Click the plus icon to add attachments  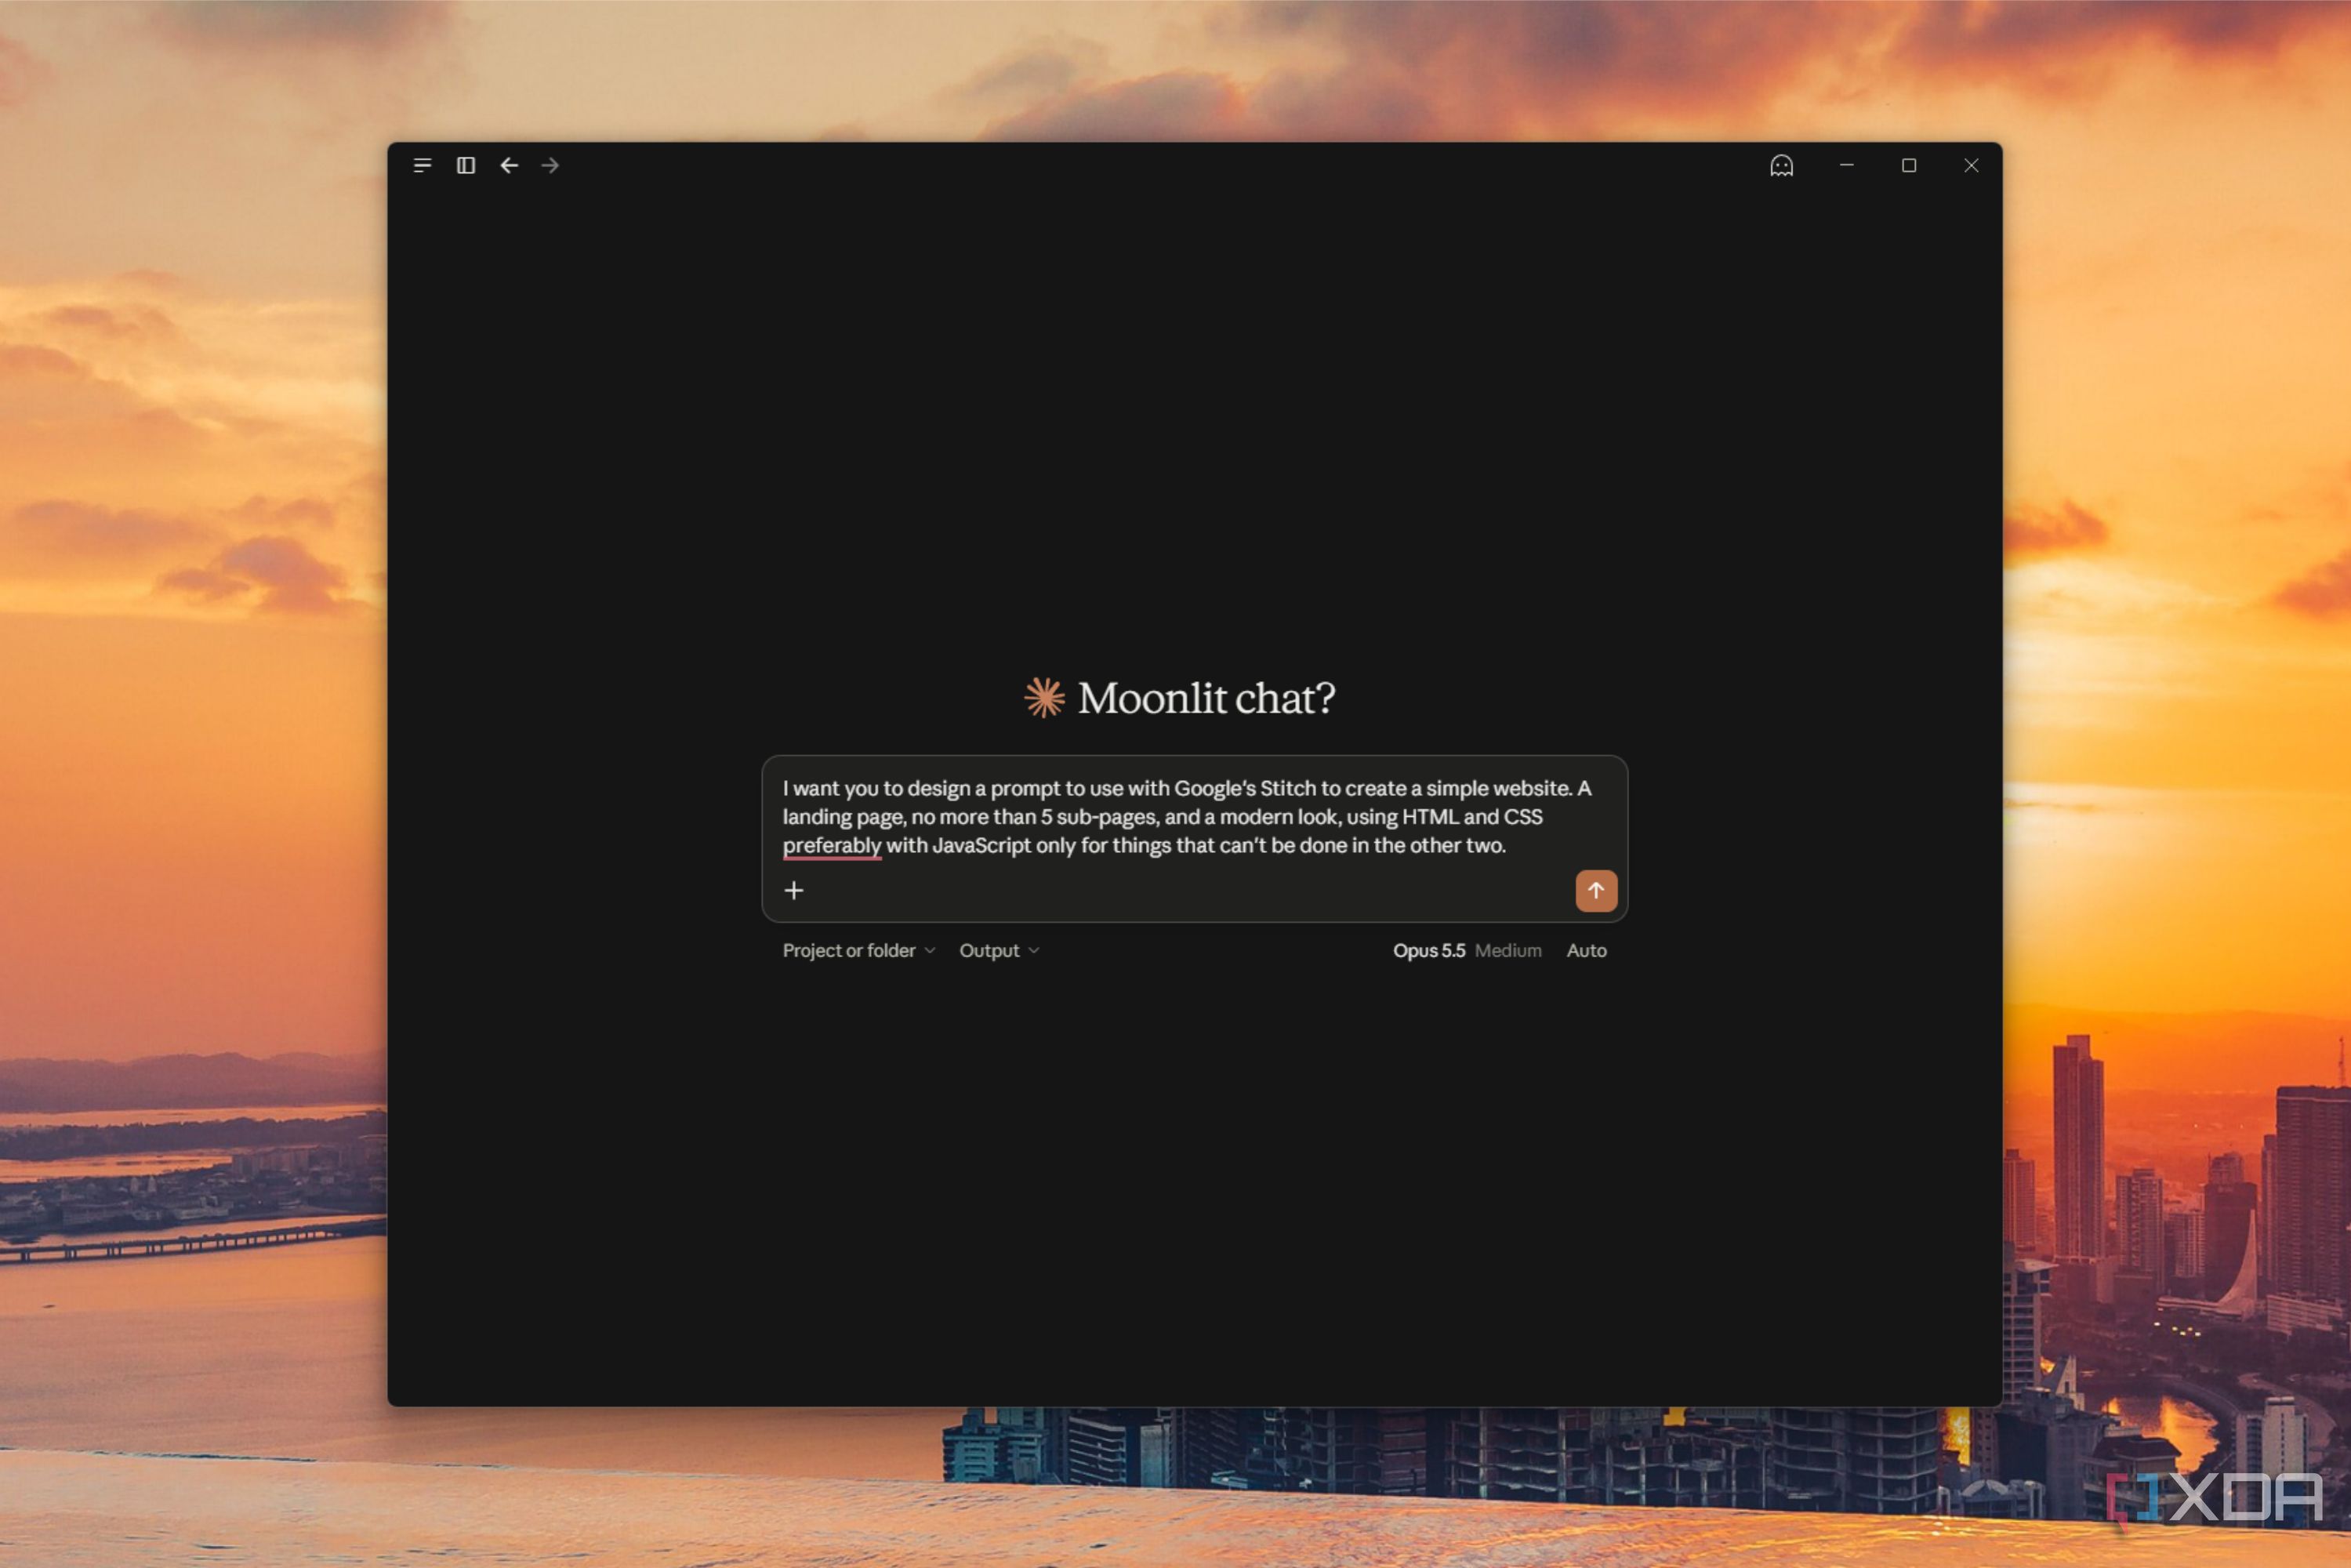tap(794, 890)
